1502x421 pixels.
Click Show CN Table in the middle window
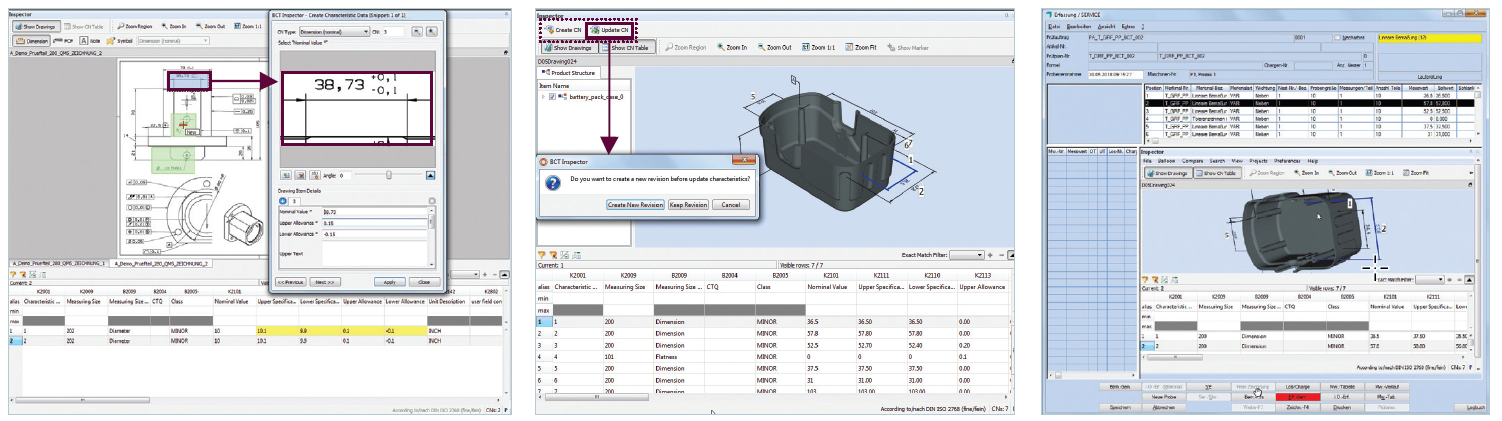[x=626, y=48]
